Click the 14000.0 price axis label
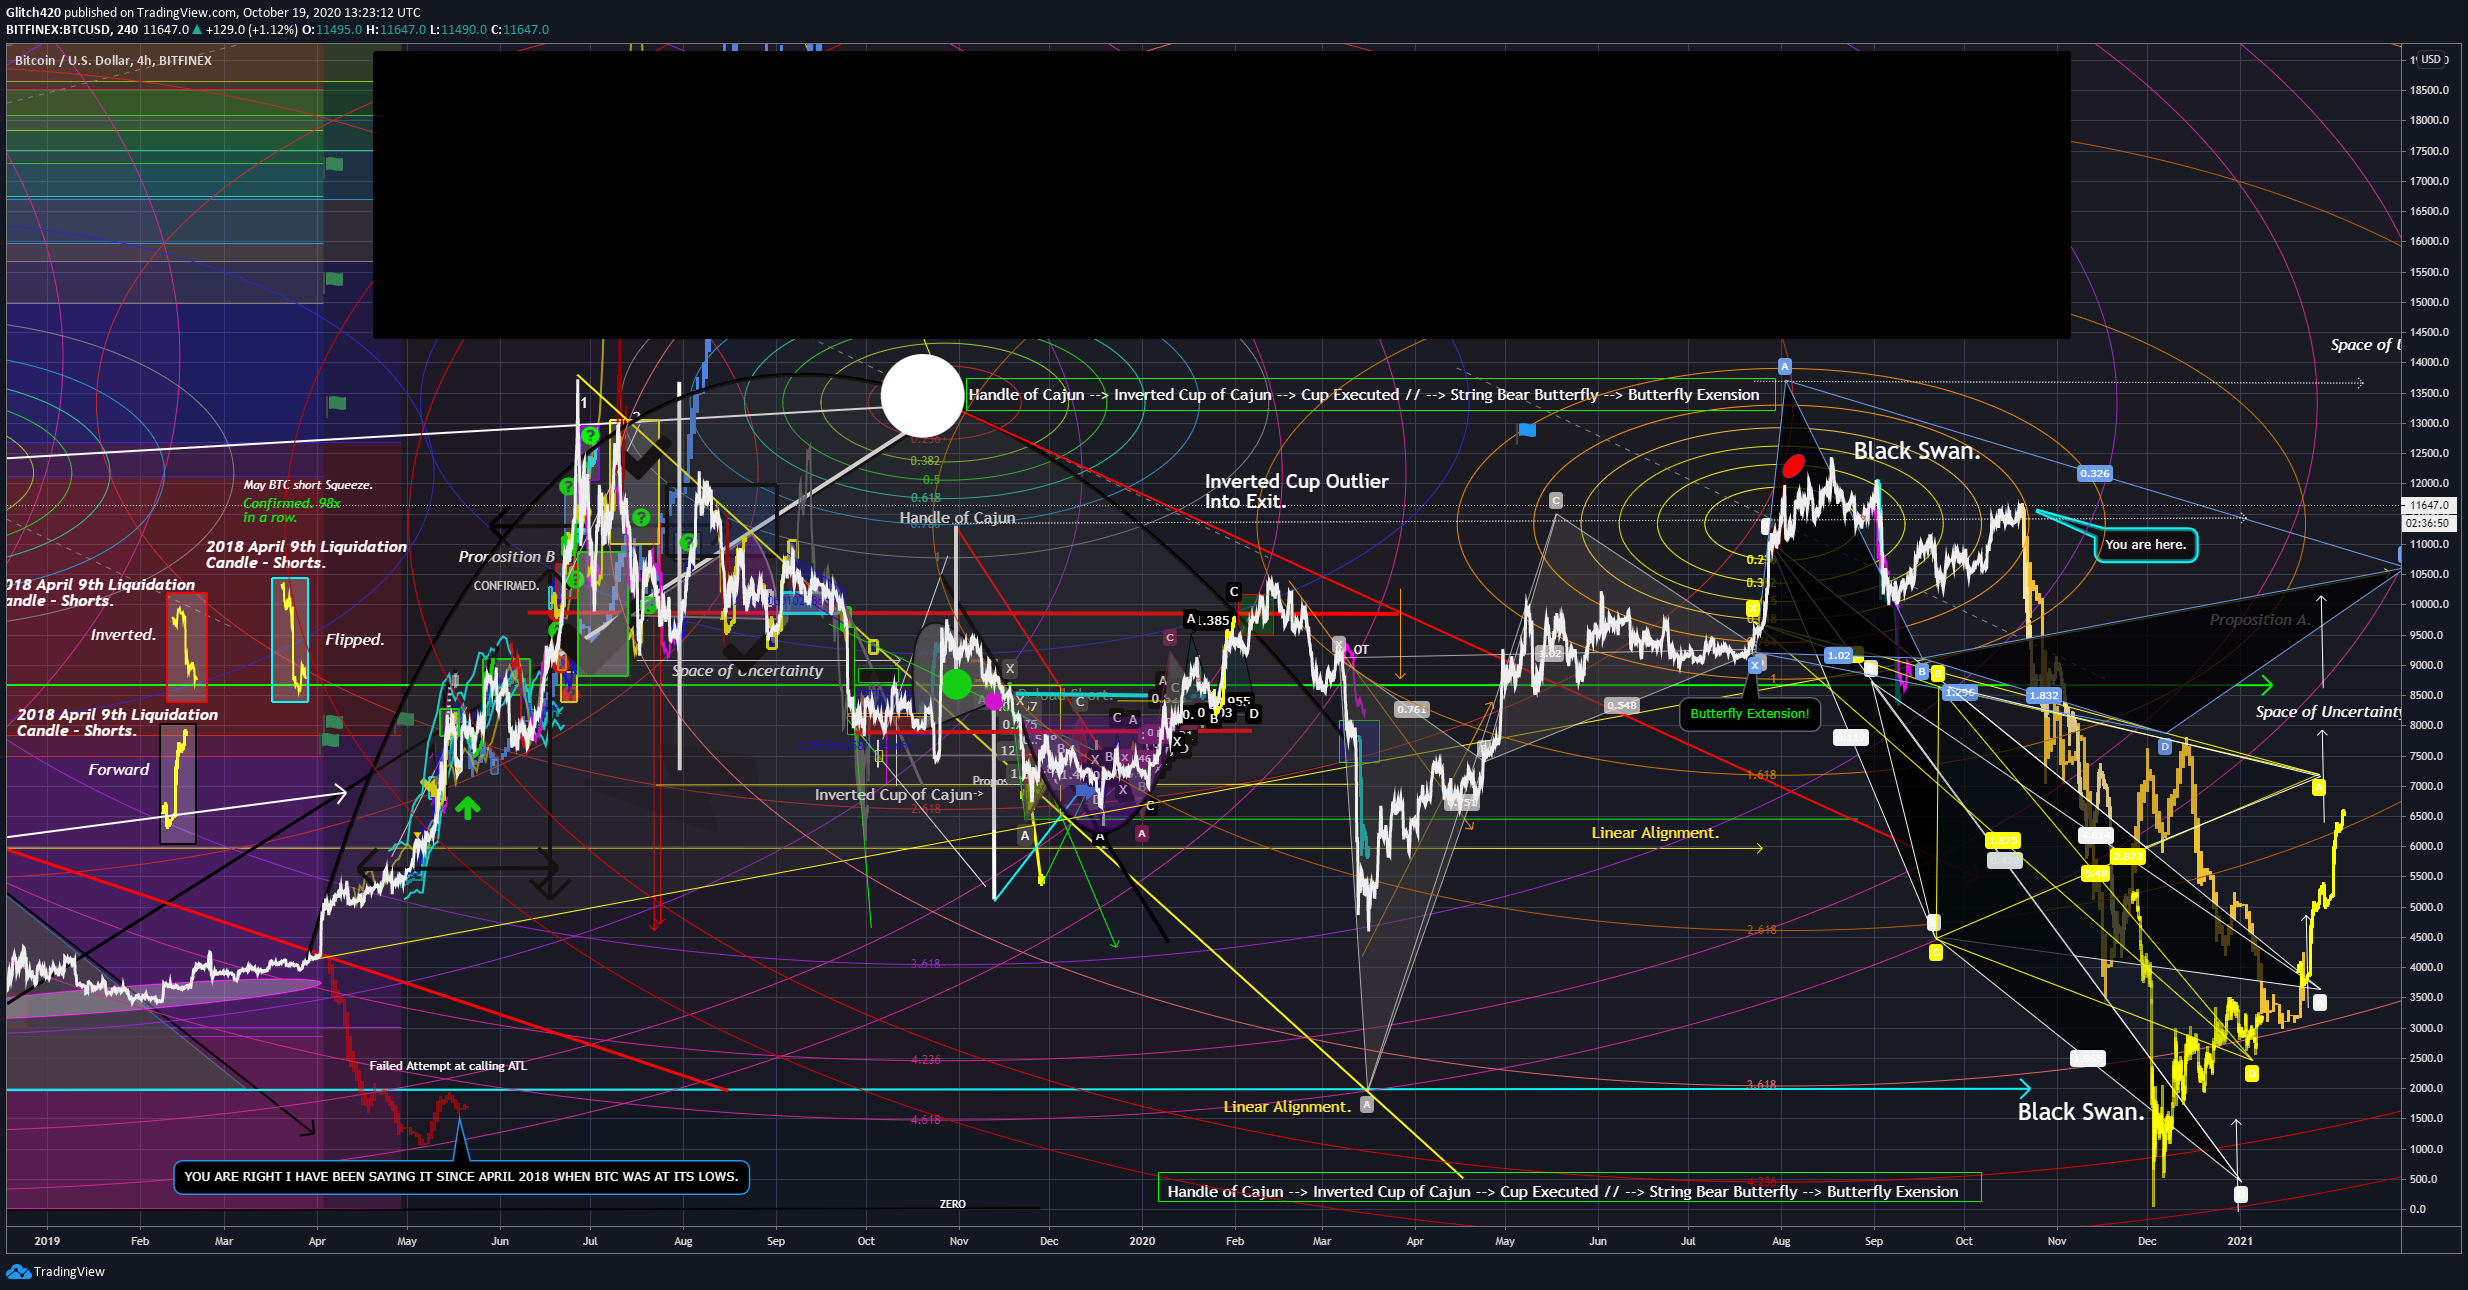2468x1290 pixels. pyautogui.click(x=2429, y=362)
